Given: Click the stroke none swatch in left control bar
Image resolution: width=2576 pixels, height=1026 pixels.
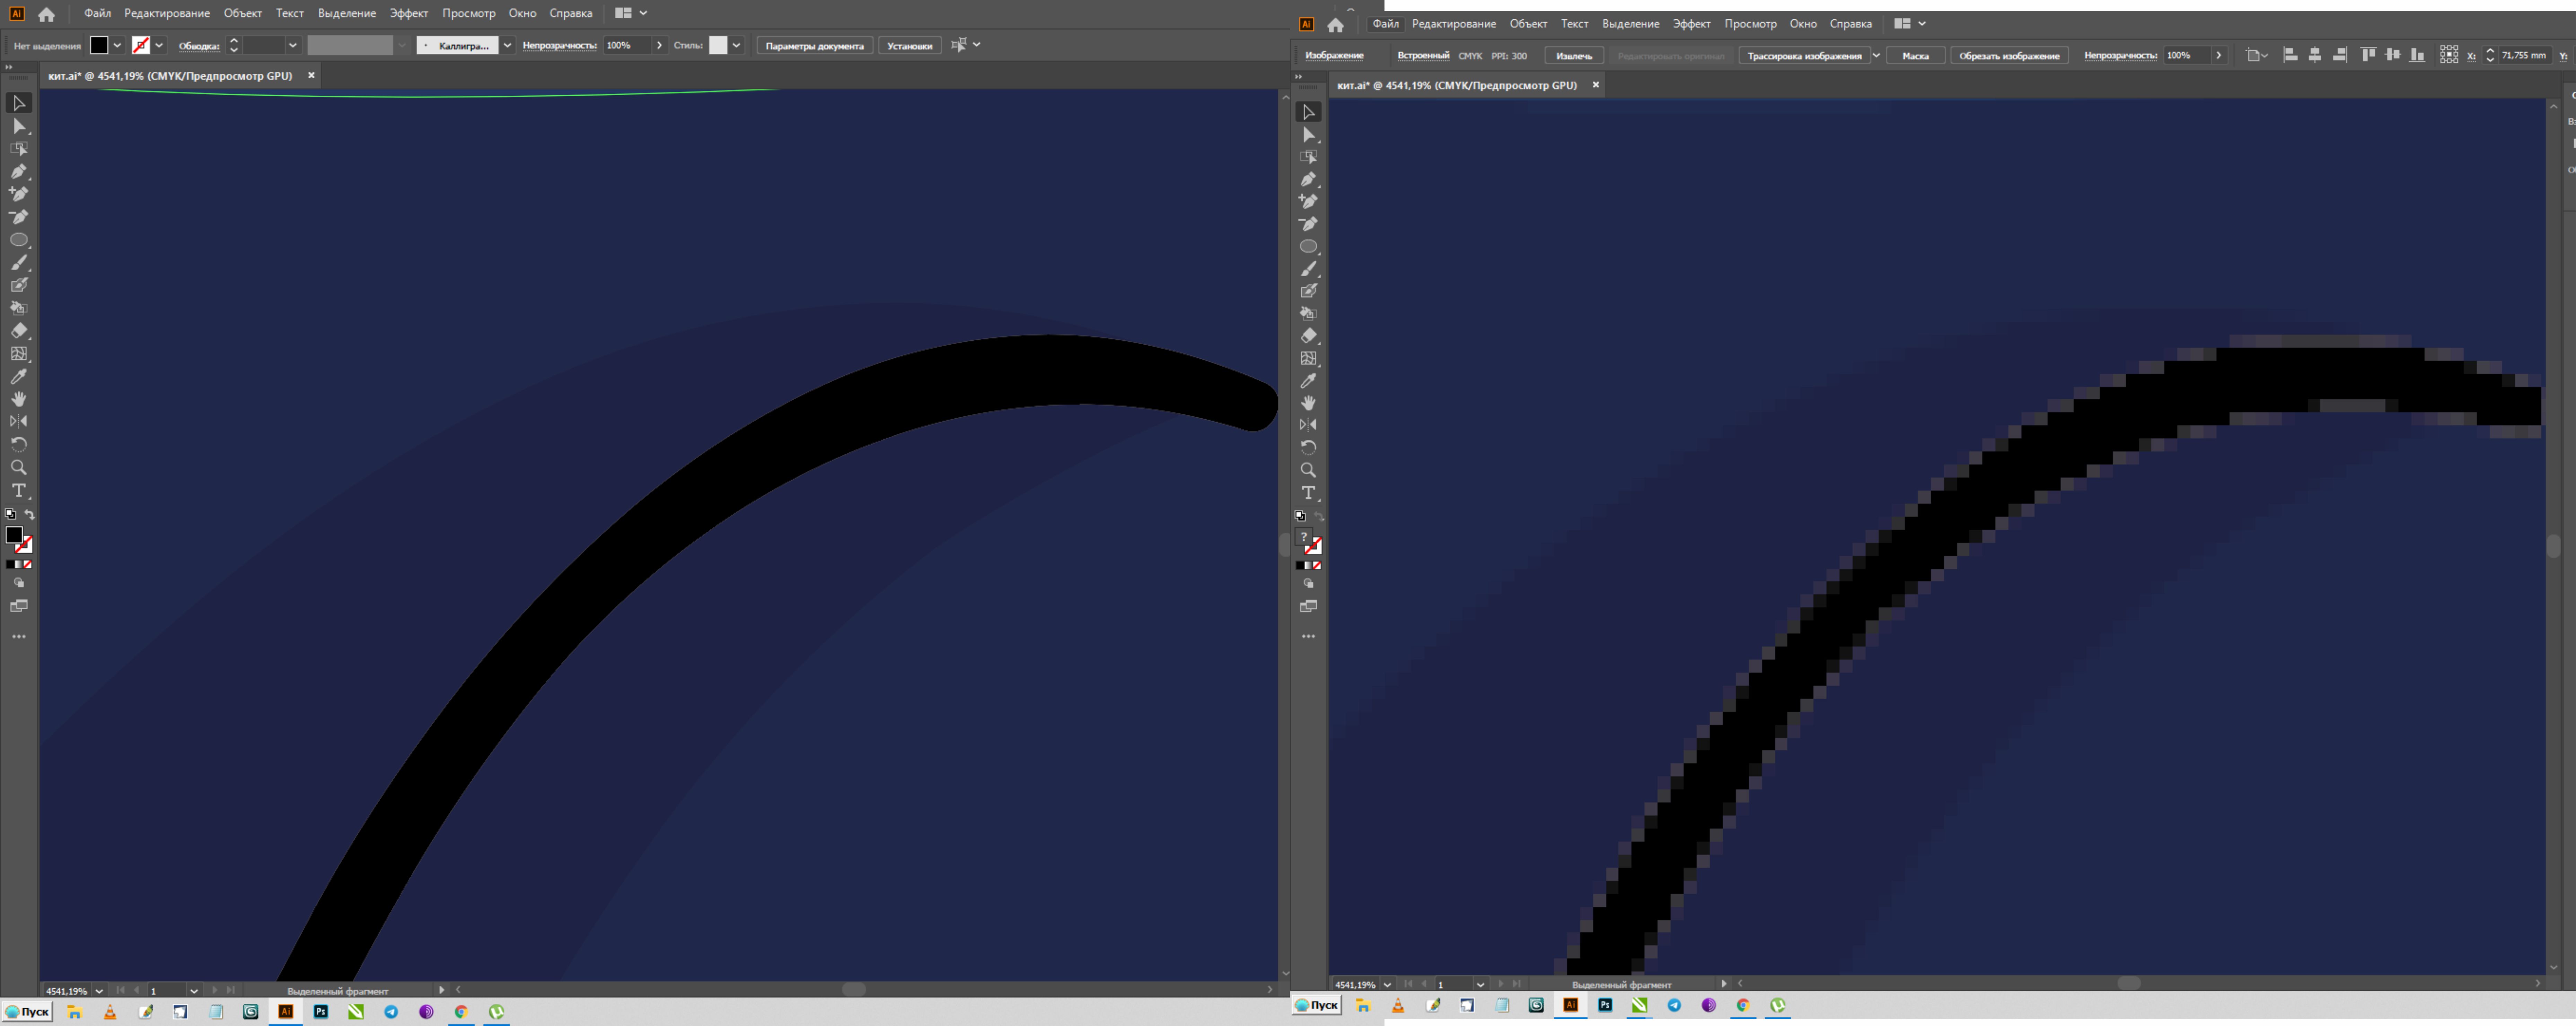Looking at the screenshot, I should (141, 45).
